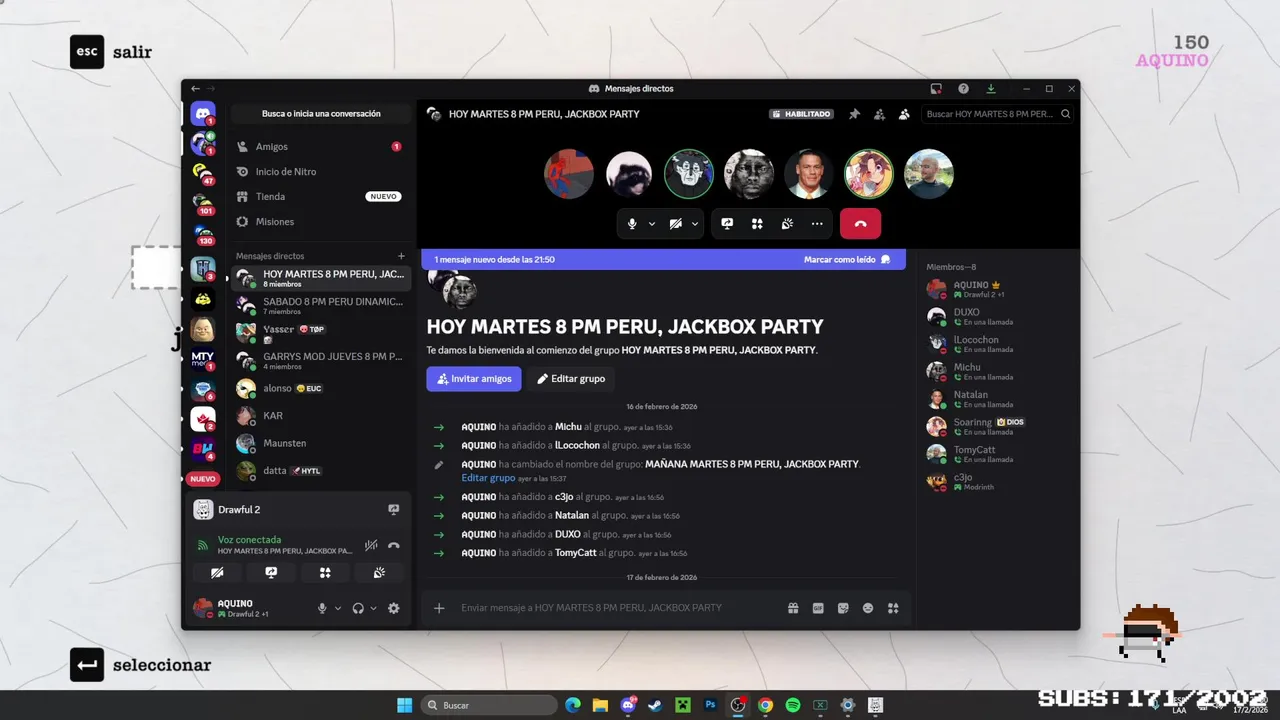This screenshot has width=1280, height=720.
Task: Open the server with 47 notifications
Action: (x=203, y=173)
